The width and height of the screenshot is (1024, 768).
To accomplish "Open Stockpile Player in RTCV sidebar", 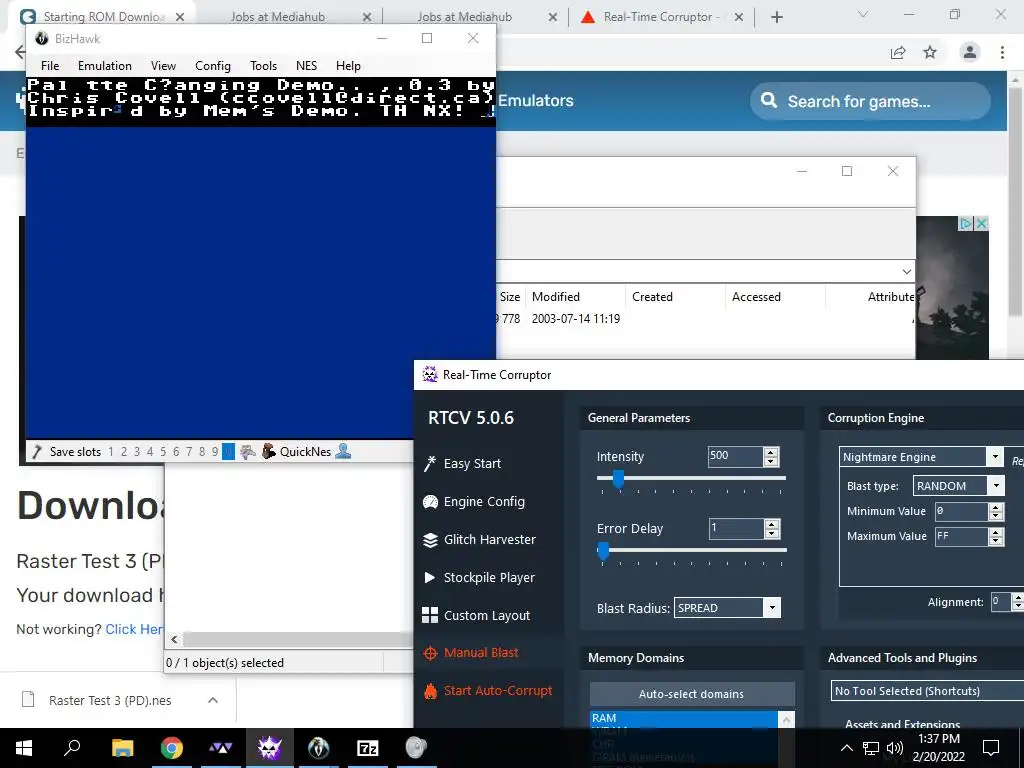I will pyautogui.click(x=479, y=577).
